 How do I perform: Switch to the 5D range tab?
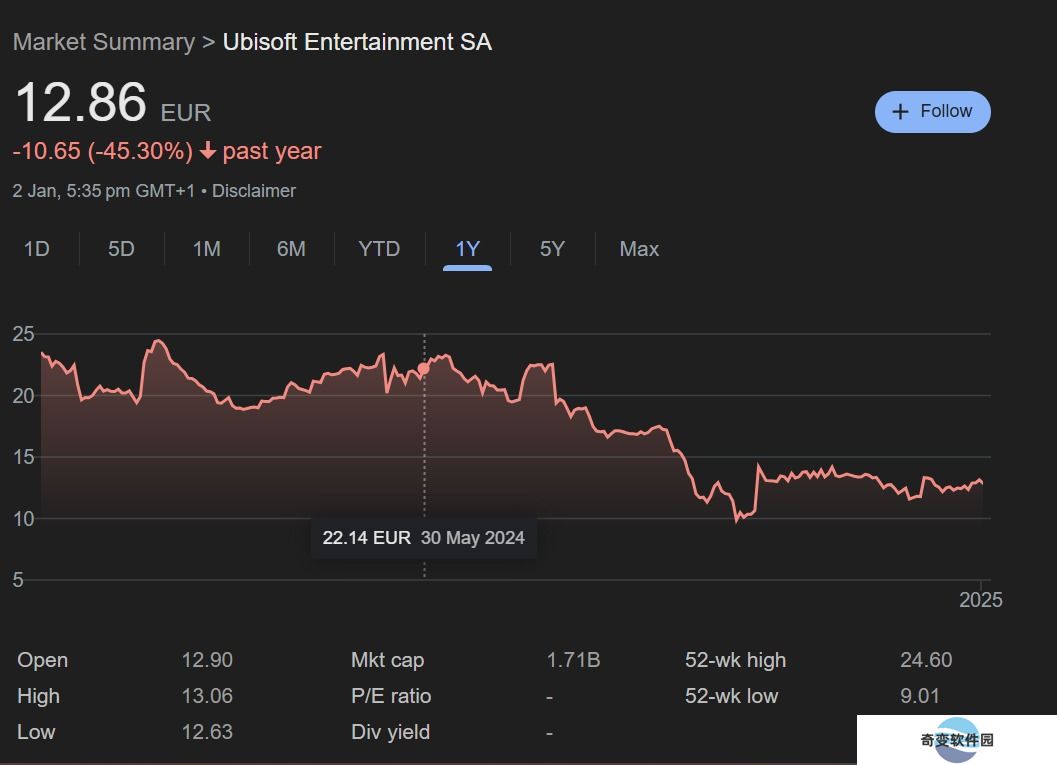(x=121, y=249)
